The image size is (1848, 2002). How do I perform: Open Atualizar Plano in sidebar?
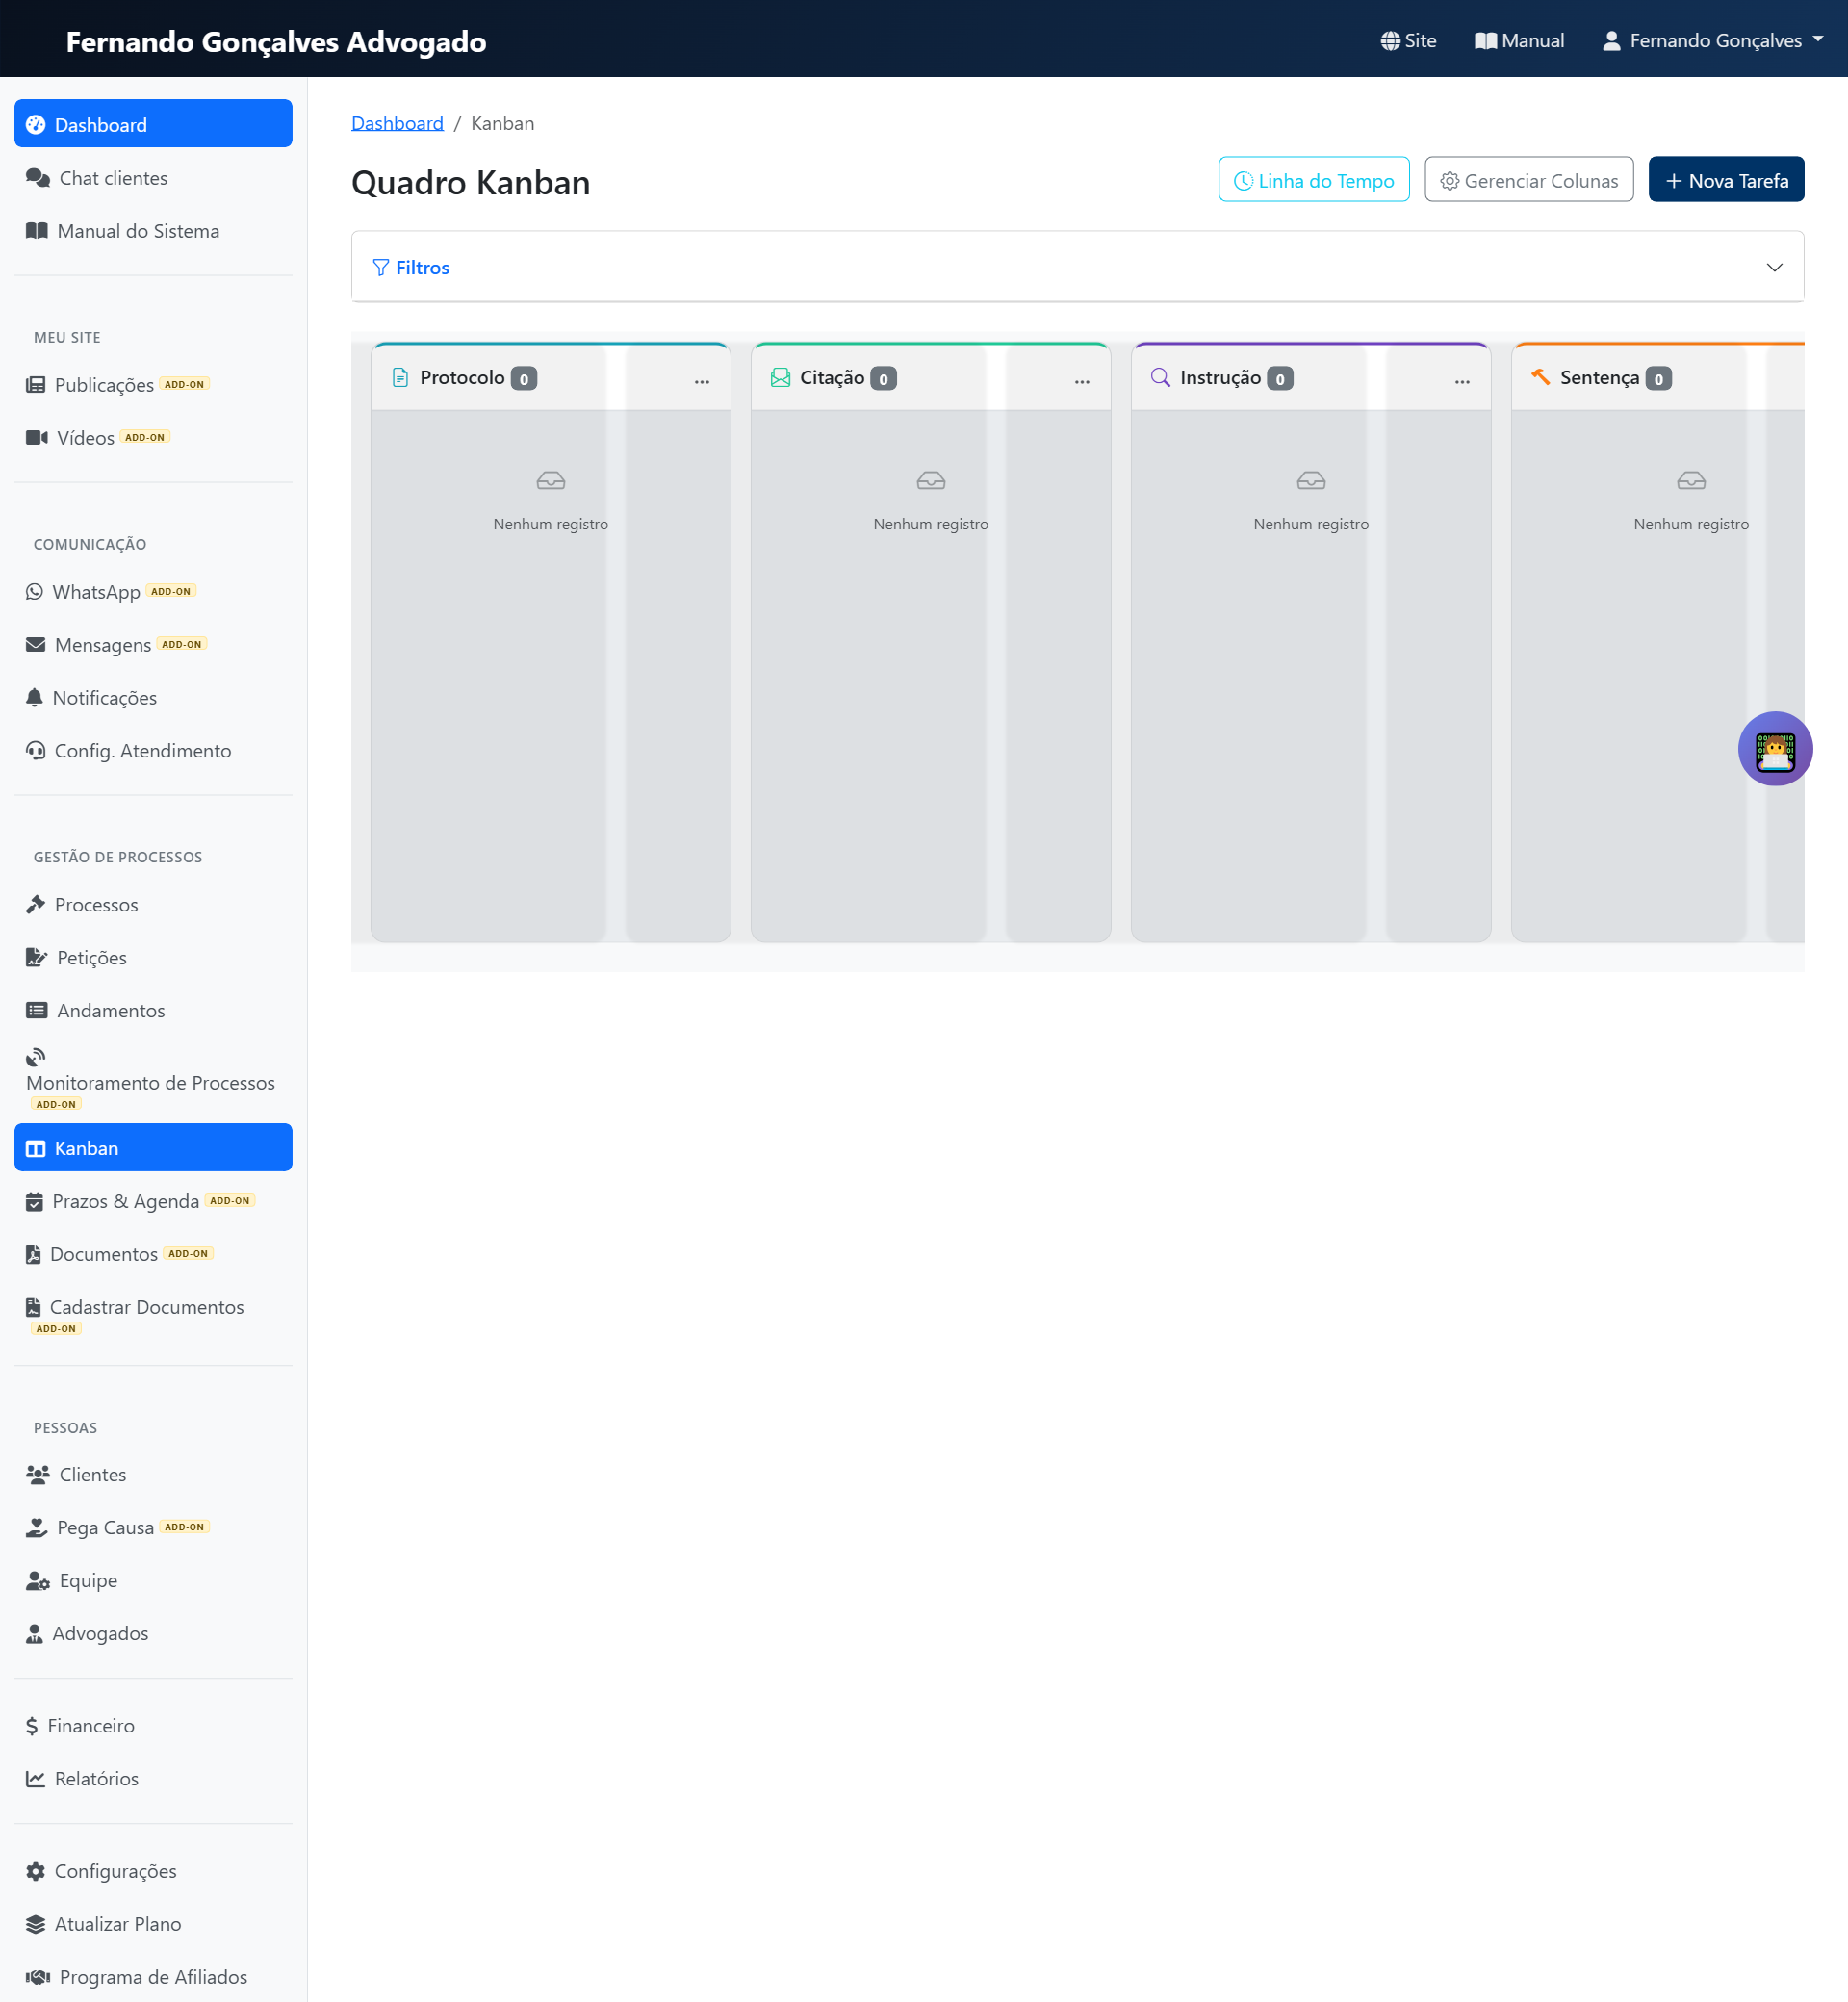(153, 1924)
